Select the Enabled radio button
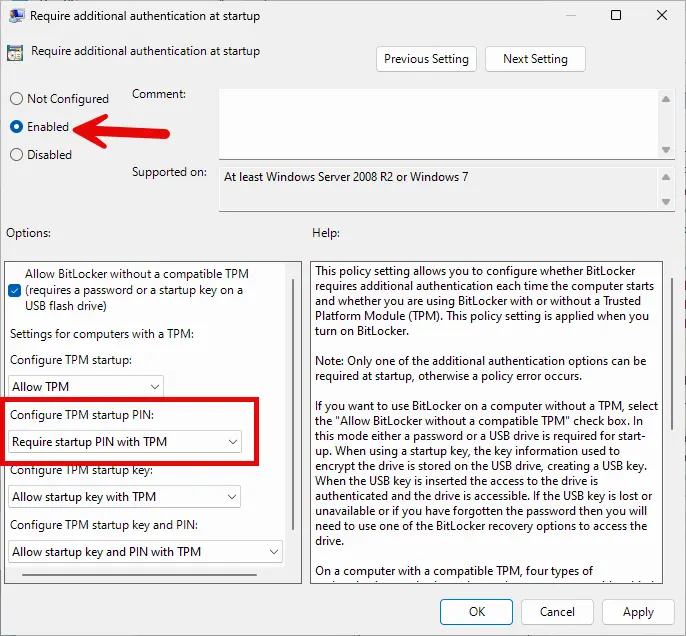The height and width of the screenshot is (636, 686). coord(16,127)
